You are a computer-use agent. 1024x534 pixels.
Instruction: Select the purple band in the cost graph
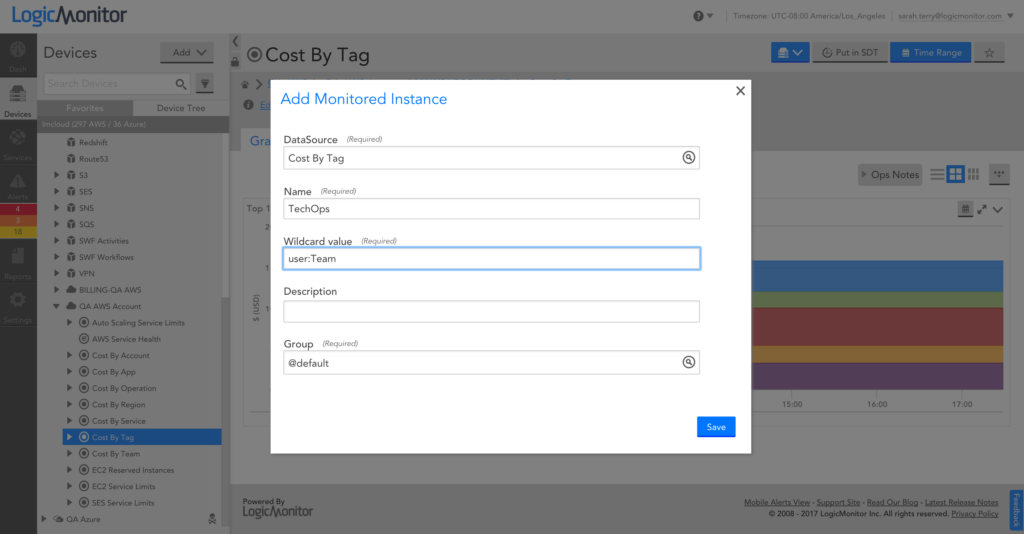(x=877, y=376)
